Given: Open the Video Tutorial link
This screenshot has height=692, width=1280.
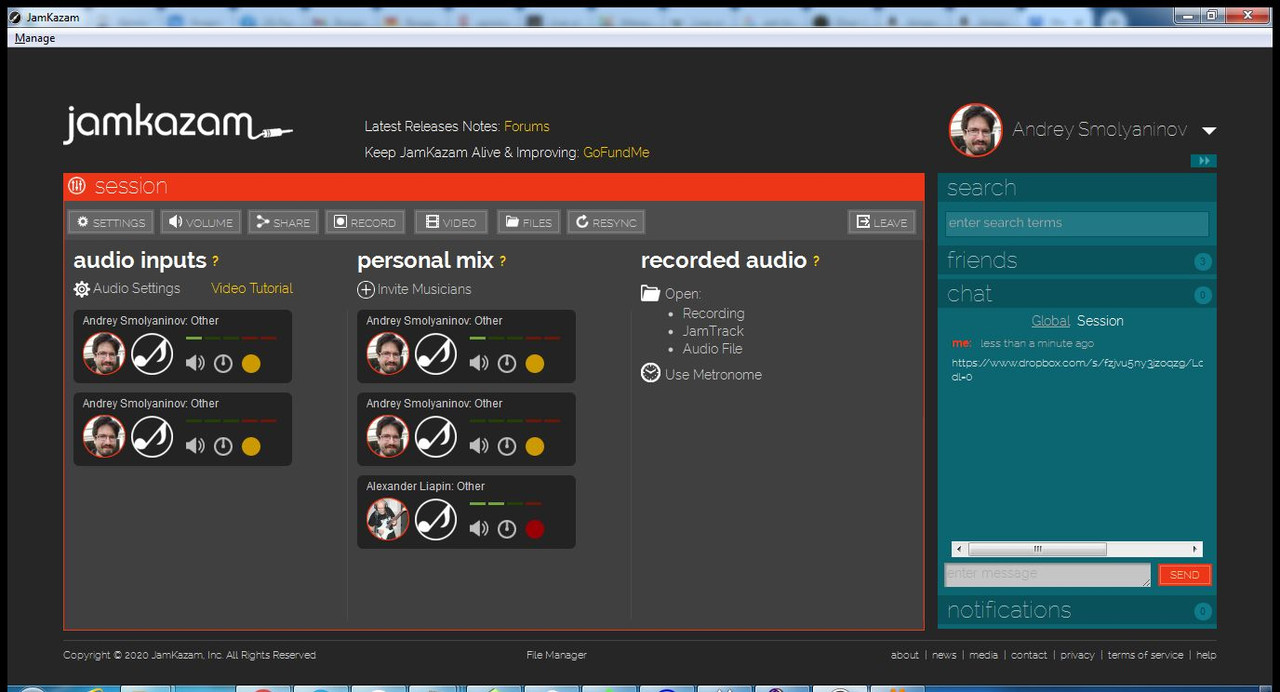Looking at the screenshot, I should click(x=252, y=288).
